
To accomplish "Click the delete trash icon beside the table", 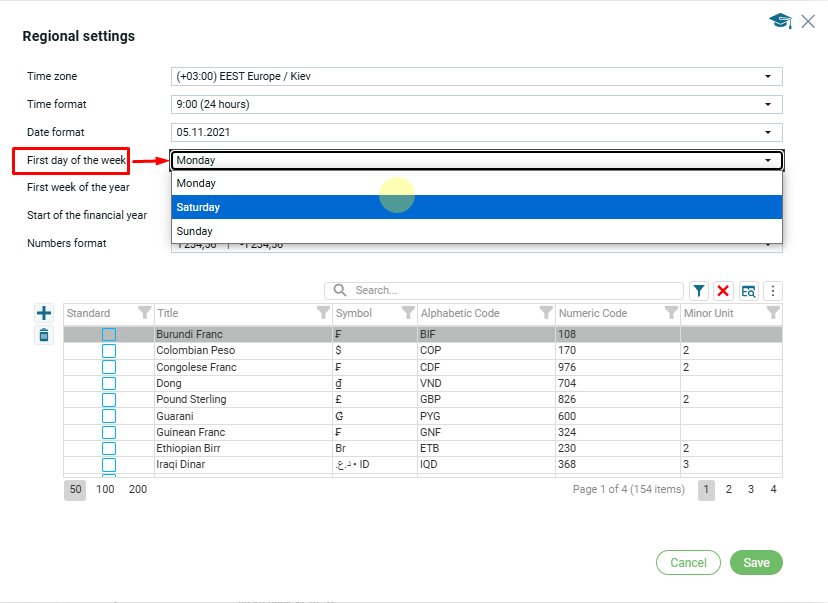I will pyautogui.click(x=44, y=335).
